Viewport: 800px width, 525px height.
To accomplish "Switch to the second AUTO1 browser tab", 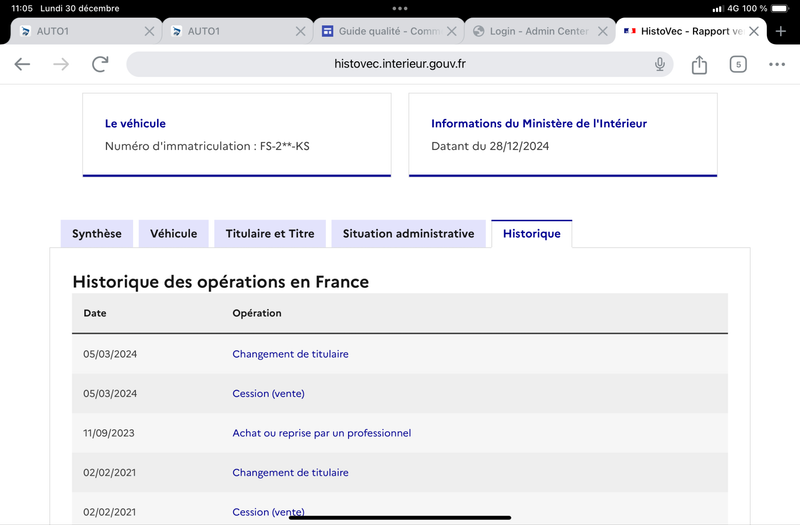I will [x=237, y=32].
